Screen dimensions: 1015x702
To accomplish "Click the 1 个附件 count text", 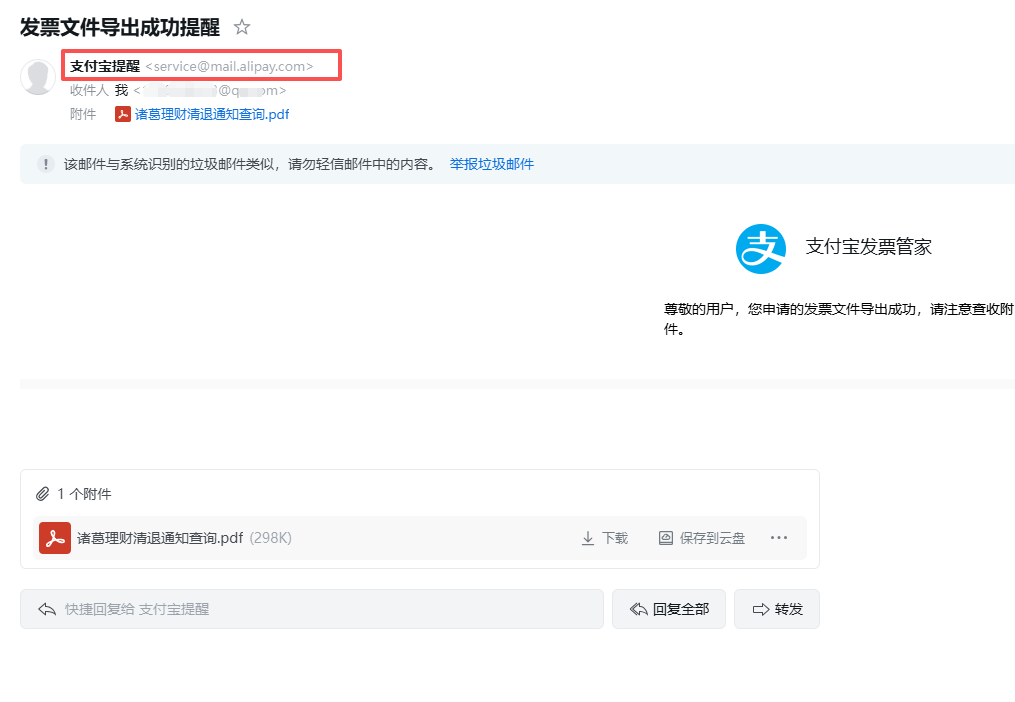I will [x=84, y=494].
